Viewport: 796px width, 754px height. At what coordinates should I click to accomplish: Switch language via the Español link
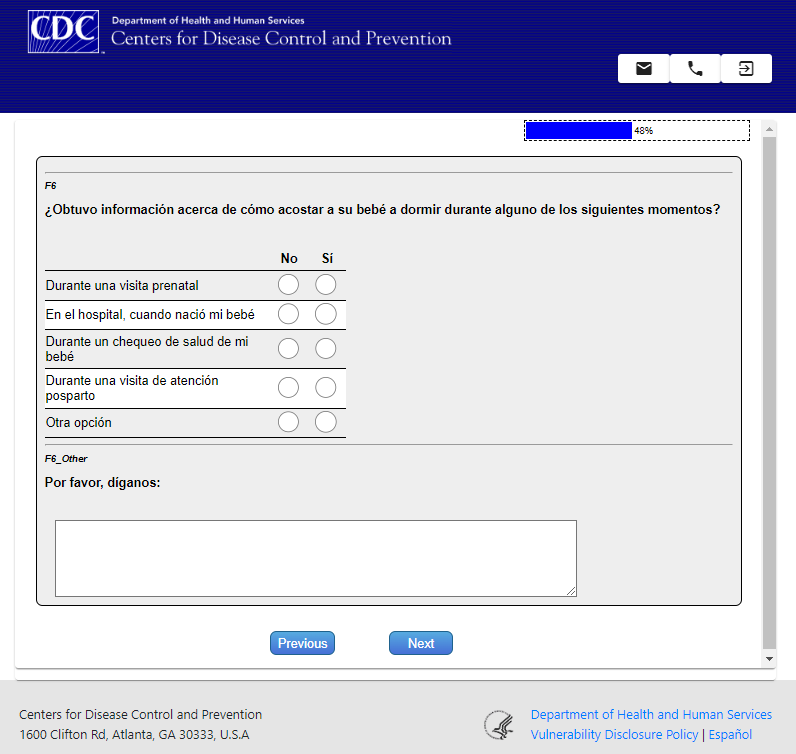[730, 735]
